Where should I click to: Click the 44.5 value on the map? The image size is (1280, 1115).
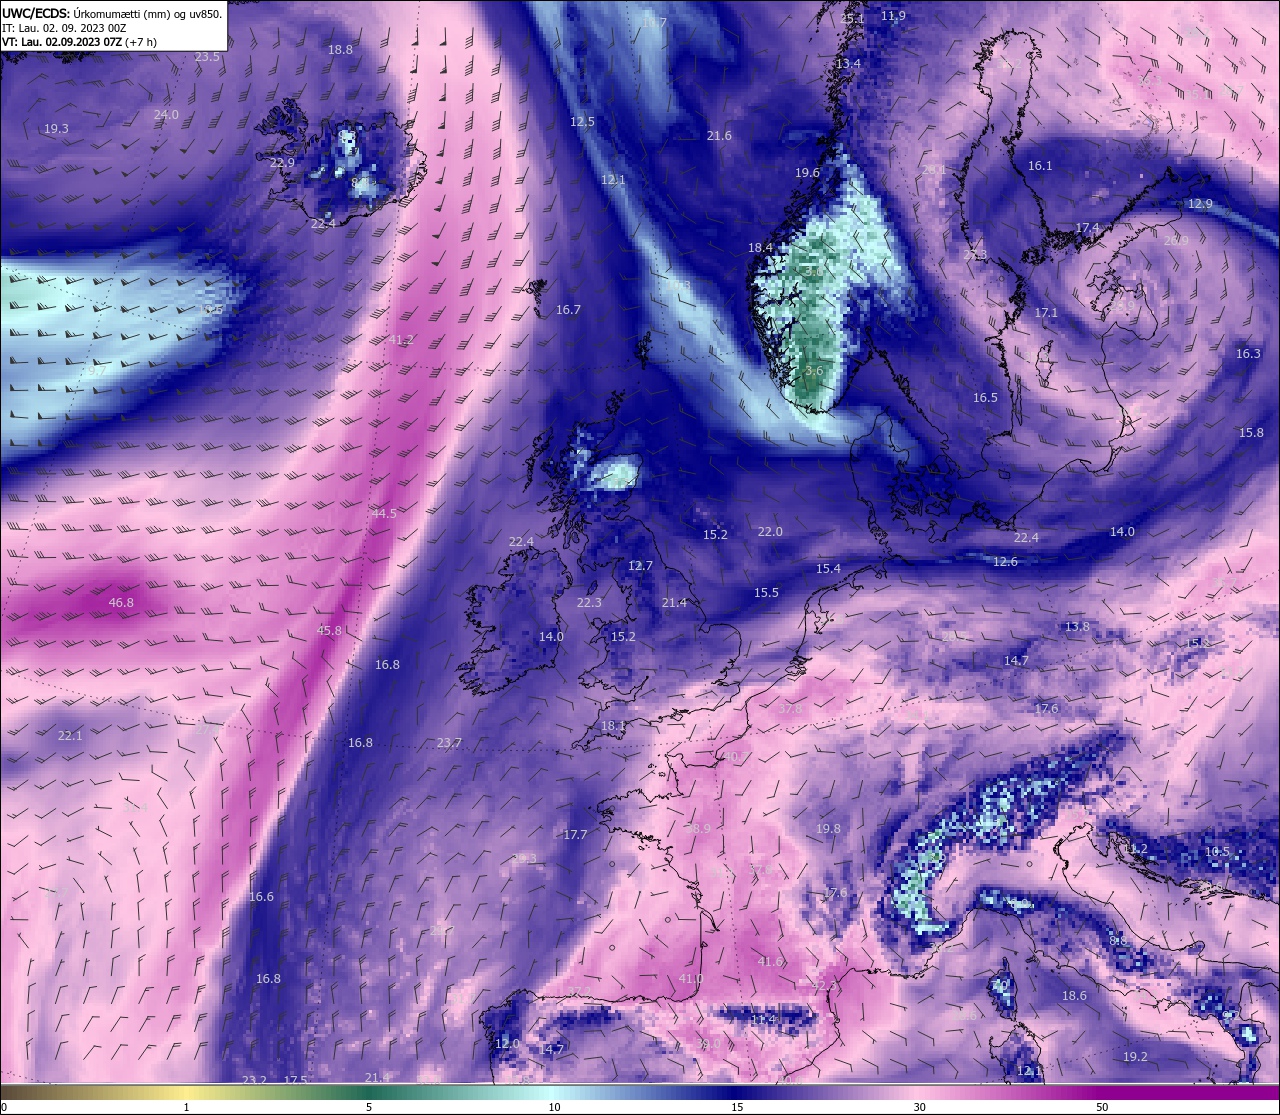pyautogui.click(x=384, y=513)
